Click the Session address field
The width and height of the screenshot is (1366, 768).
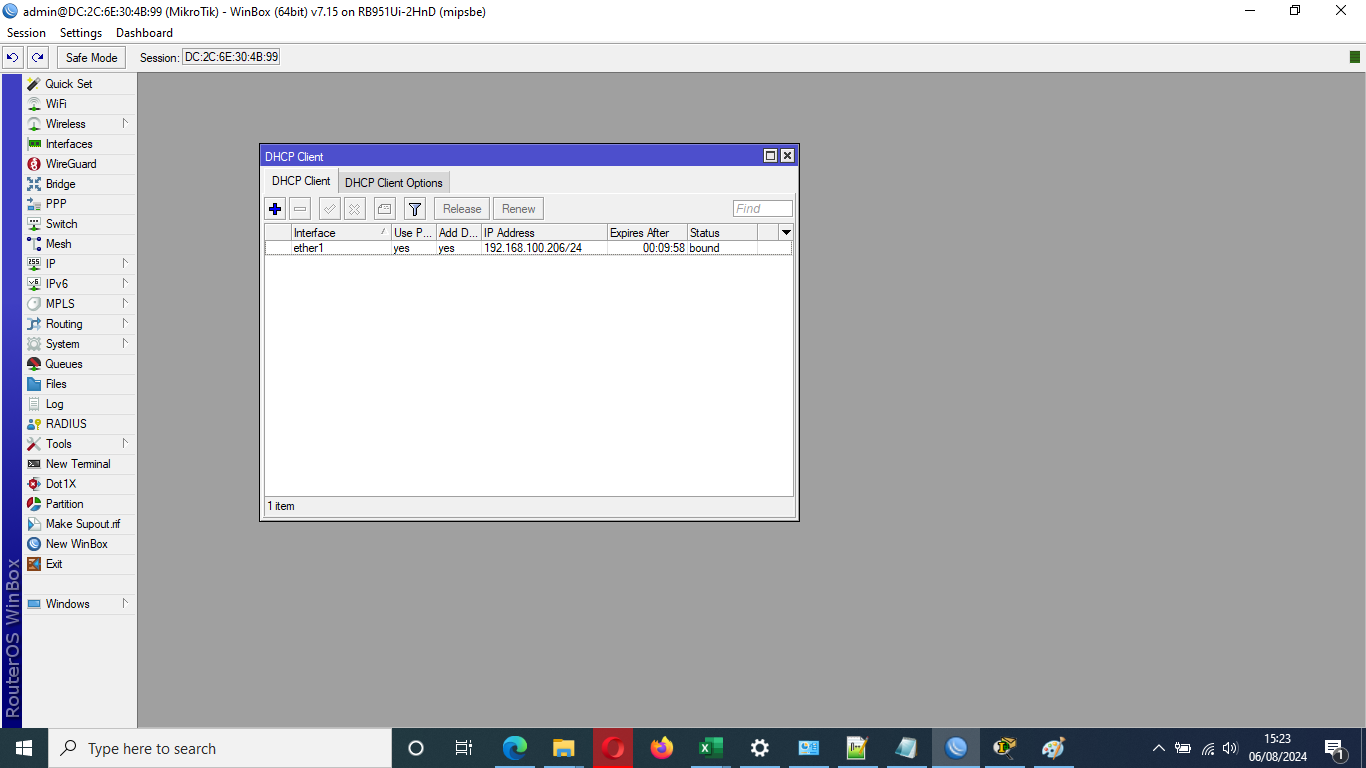[231, 57]
